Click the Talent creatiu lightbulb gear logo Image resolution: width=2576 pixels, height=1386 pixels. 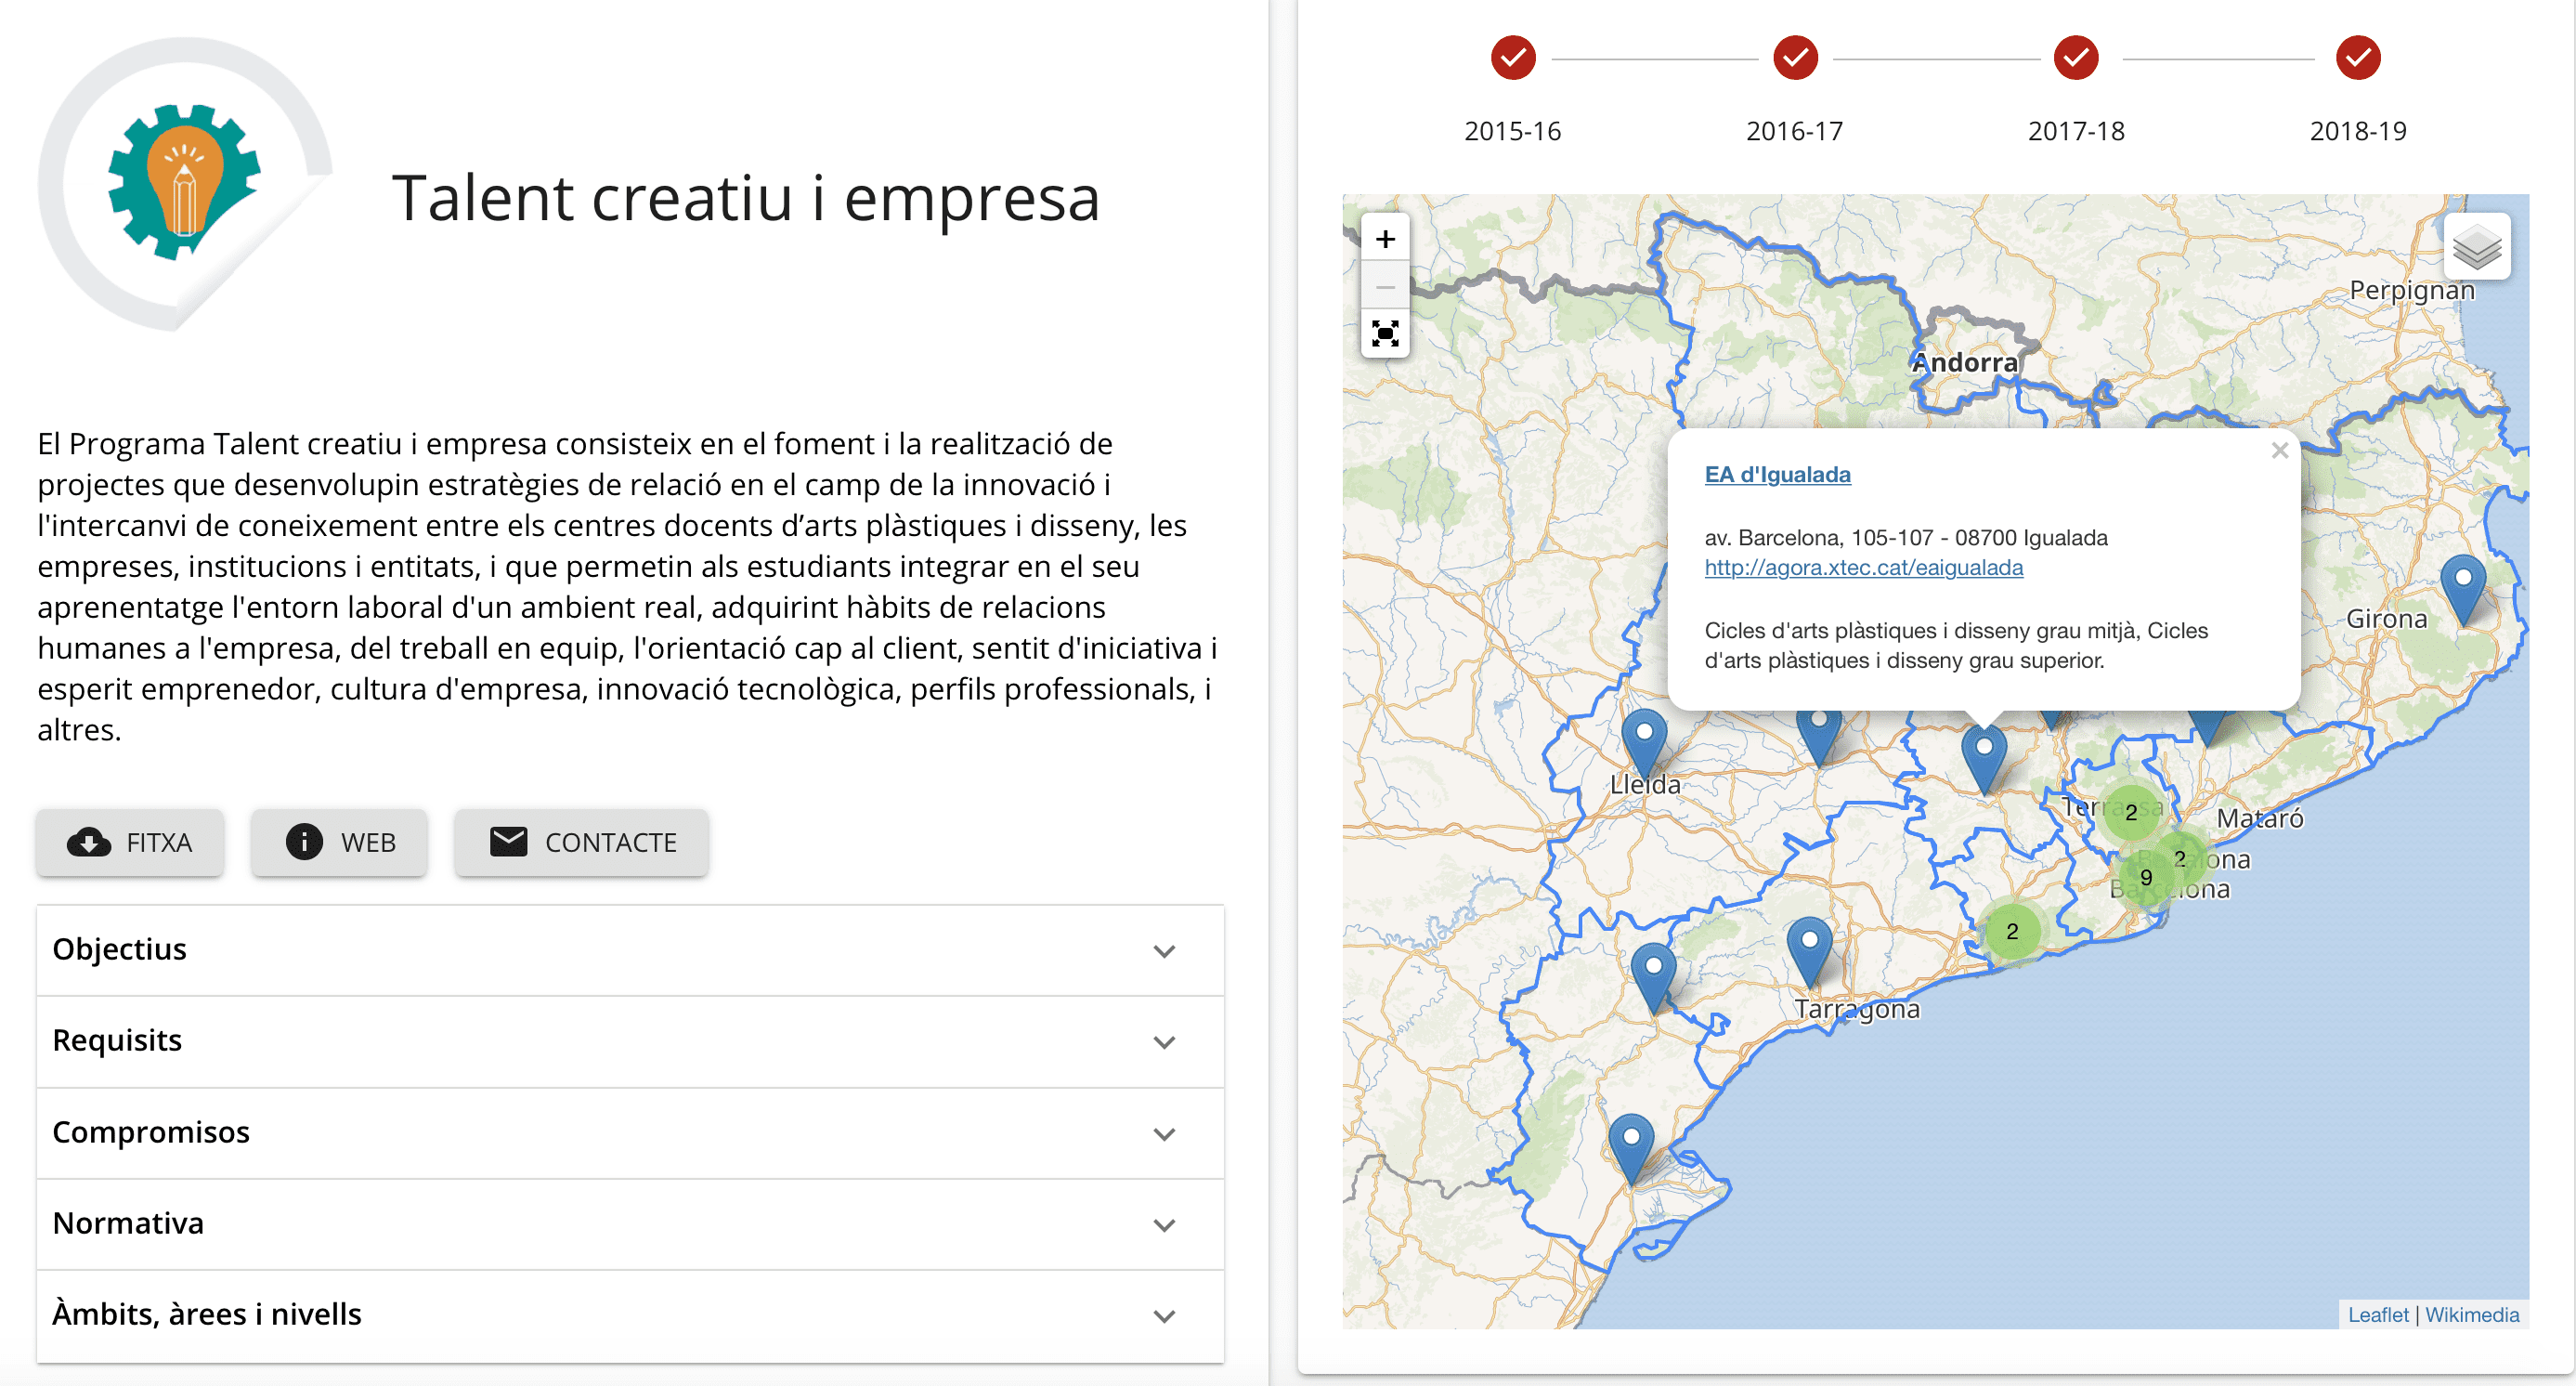point(184,184)
